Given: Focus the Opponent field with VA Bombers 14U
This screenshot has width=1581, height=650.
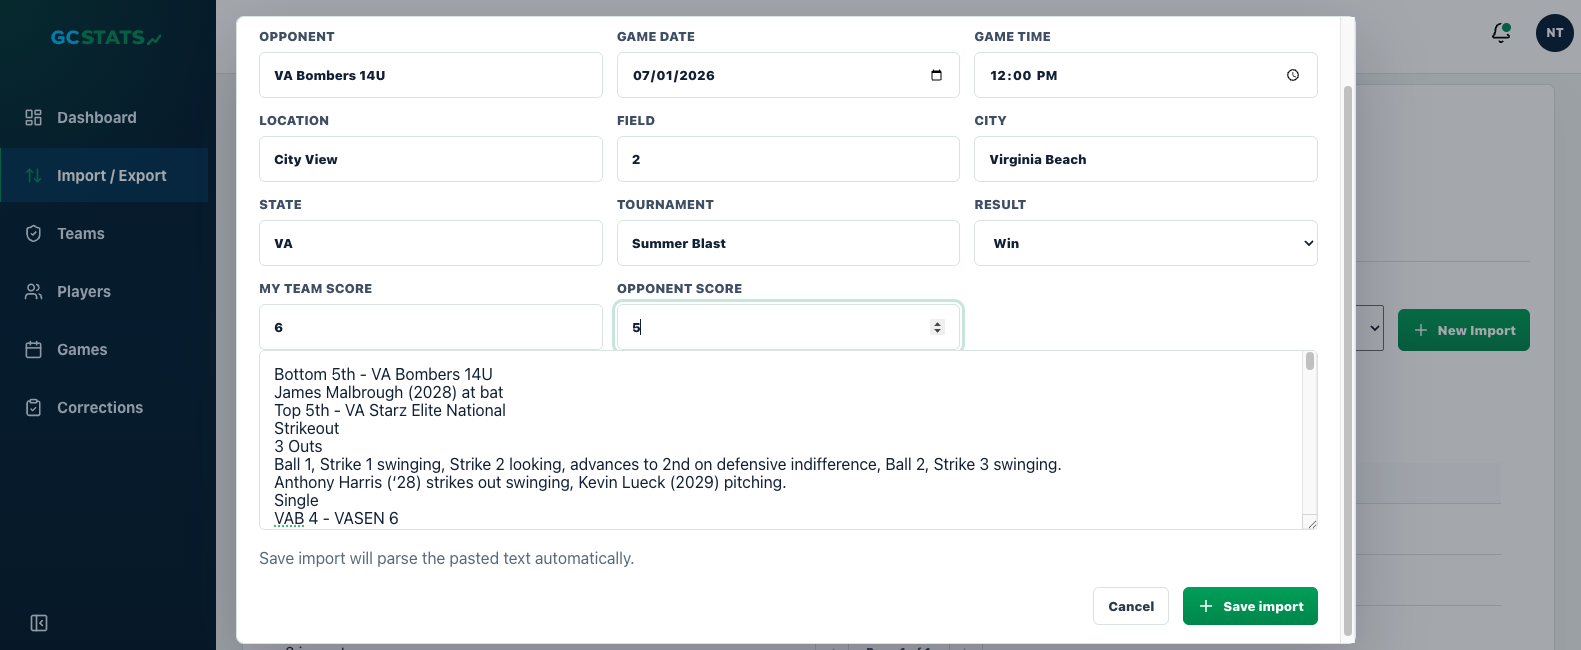Looking at the screenshot, I should click(x=431, y=75).
